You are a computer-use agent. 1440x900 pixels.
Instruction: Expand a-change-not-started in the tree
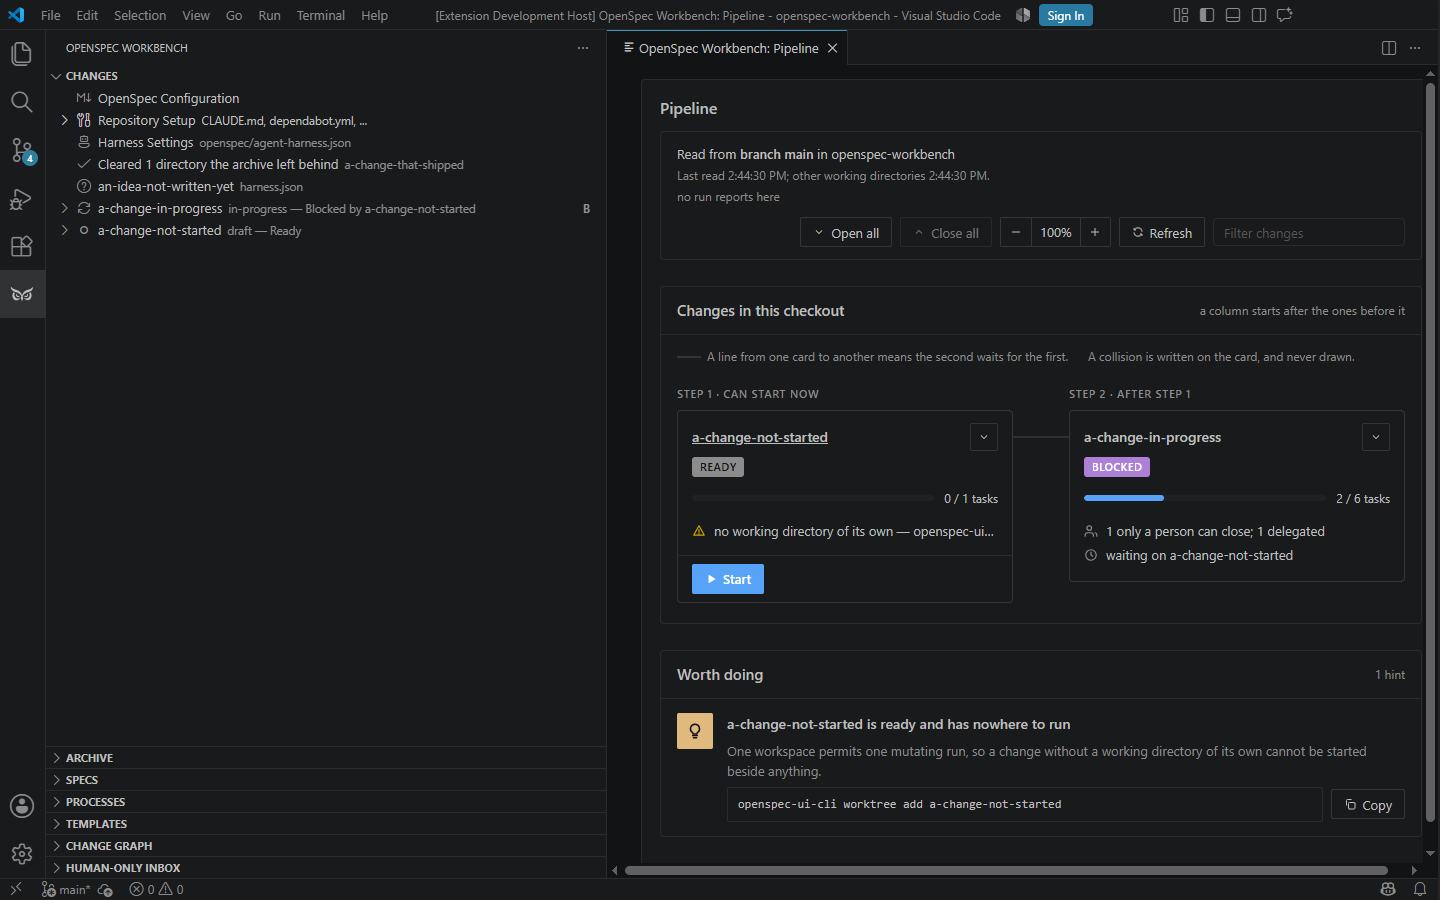point(64,230)
